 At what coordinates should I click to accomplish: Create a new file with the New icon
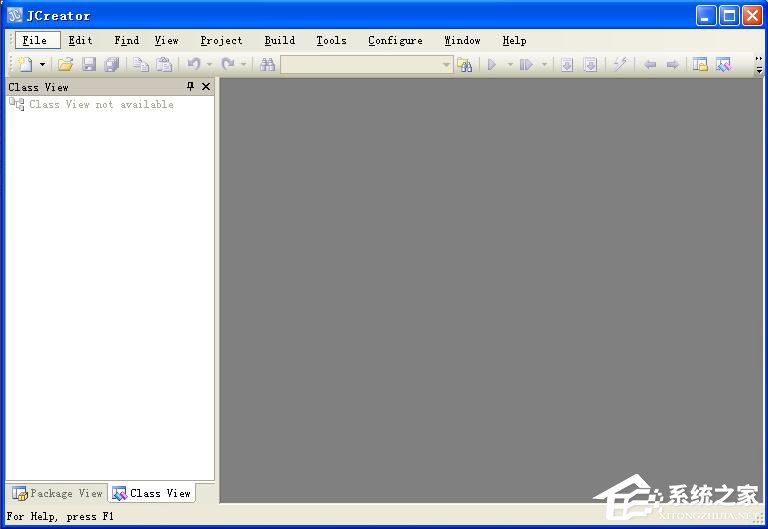[24, 64]
